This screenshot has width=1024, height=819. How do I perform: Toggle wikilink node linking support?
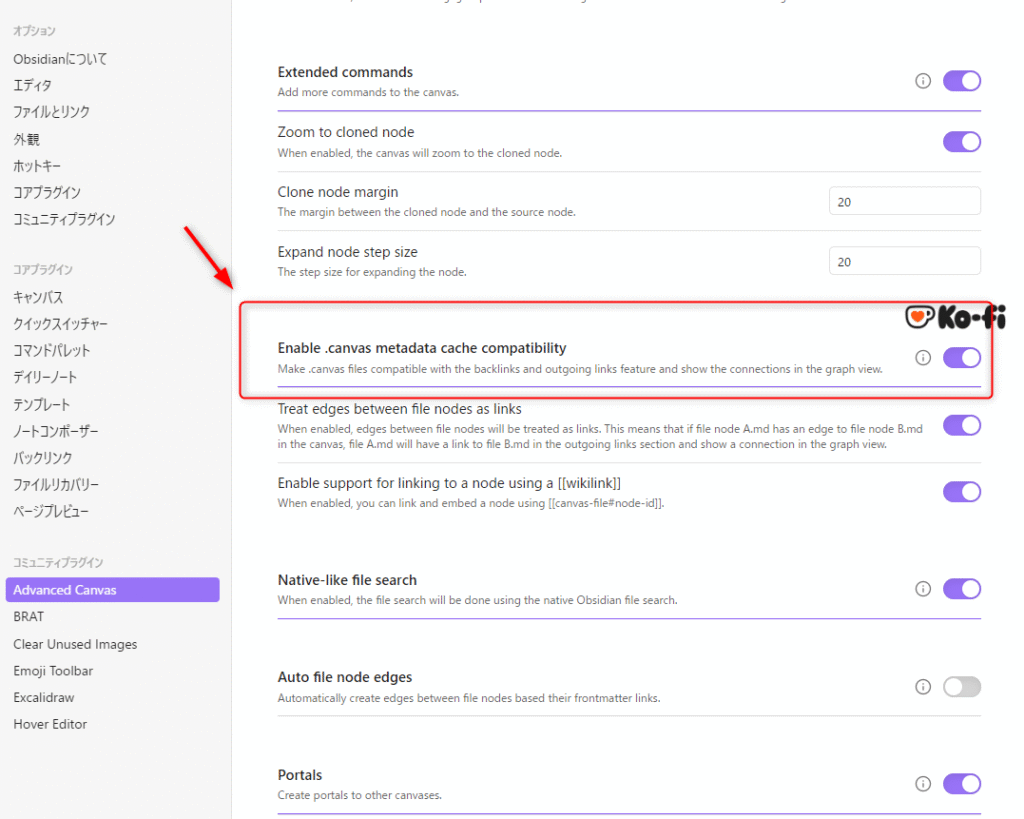tap(961, 491)
